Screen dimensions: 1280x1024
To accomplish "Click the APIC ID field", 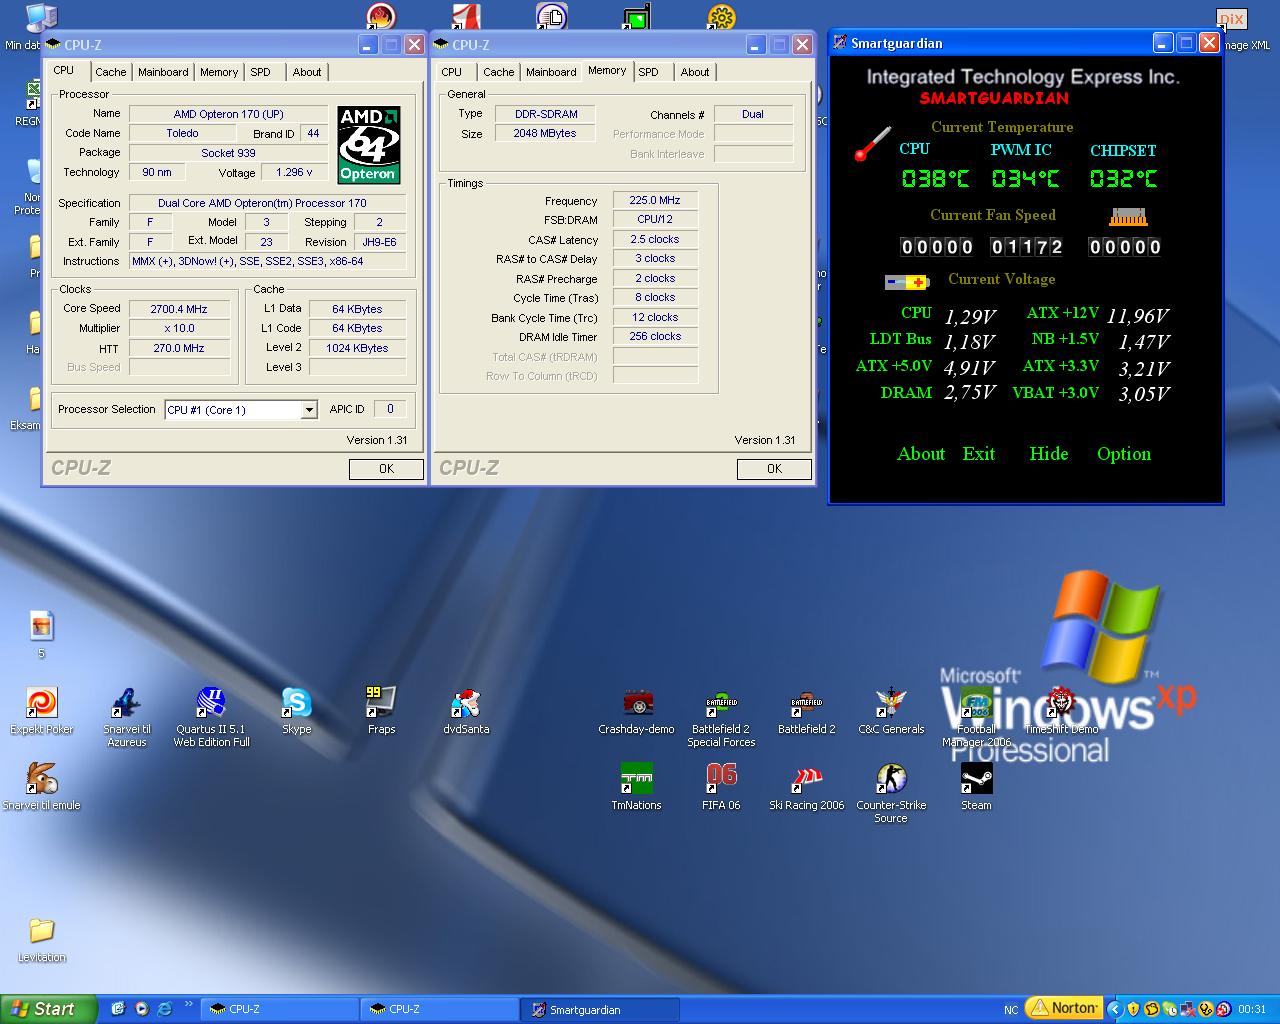I will point(390,409).
